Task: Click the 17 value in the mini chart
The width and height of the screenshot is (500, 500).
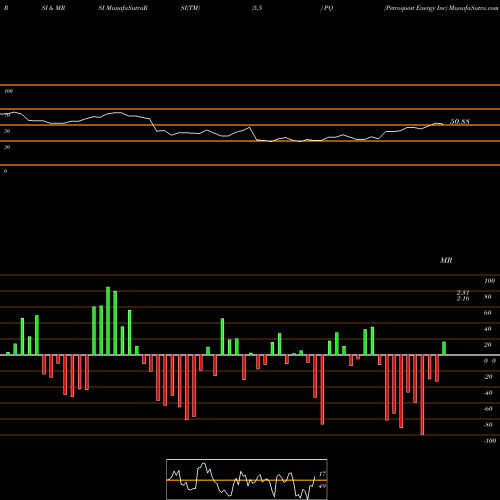Action: (x=322, y=474)
